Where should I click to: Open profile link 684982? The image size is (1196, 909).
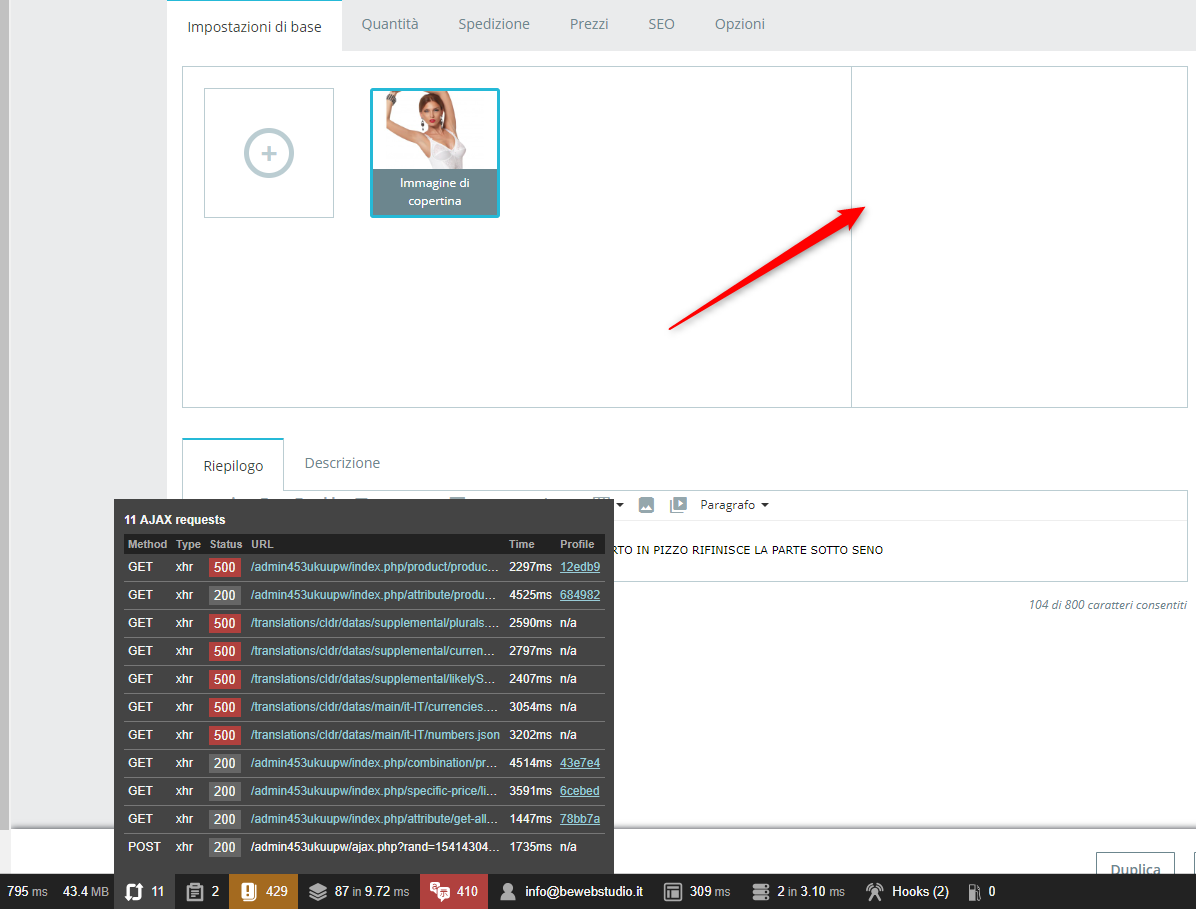click(x=580, y=595)
